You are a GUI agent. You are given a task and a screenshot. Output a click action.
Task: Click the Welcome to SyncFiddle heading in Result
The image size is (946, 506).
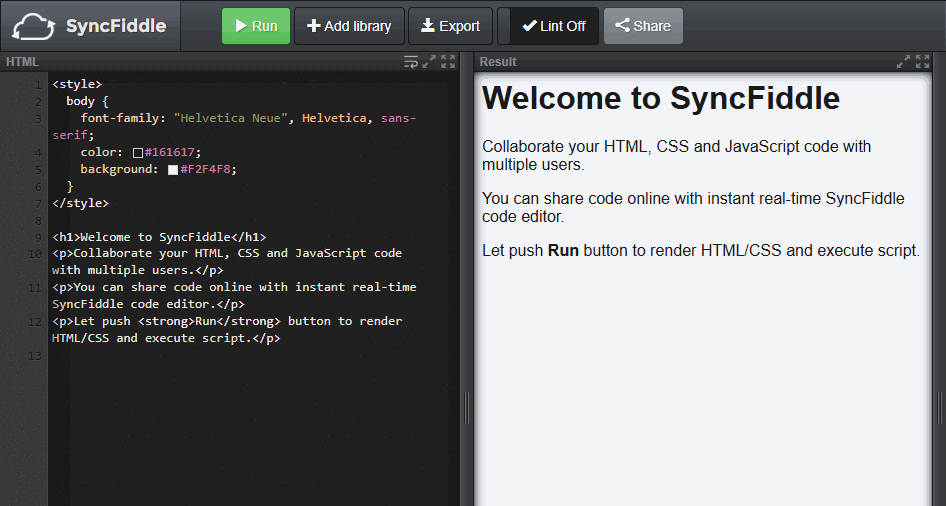tap(661, 98)
